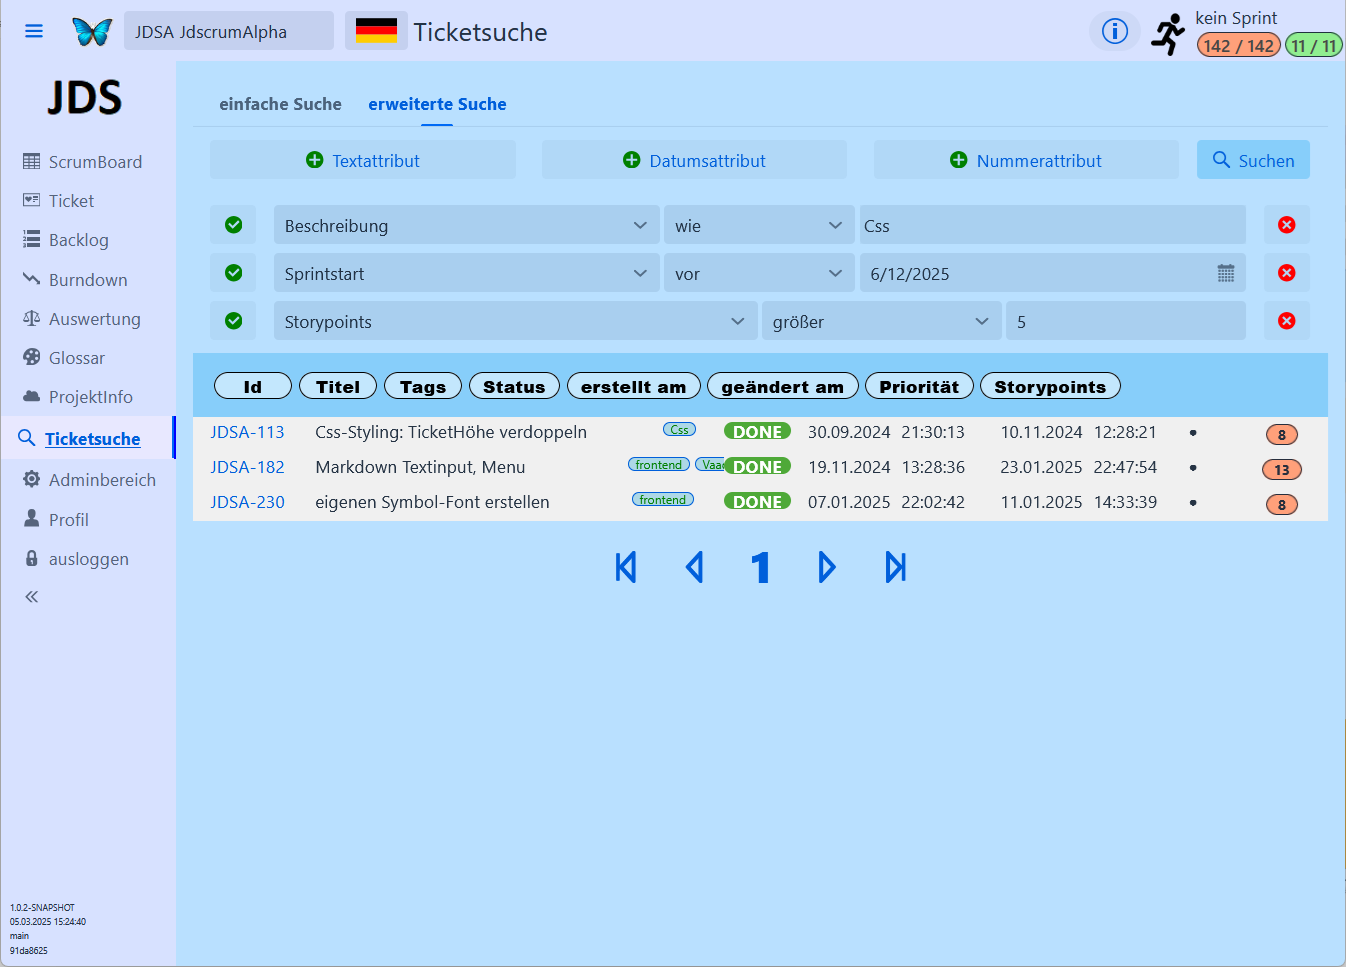The width and height of the screenshot is (1346, 967).
Task: Open the calendar date picker
Action: [x=1226, y=273]
